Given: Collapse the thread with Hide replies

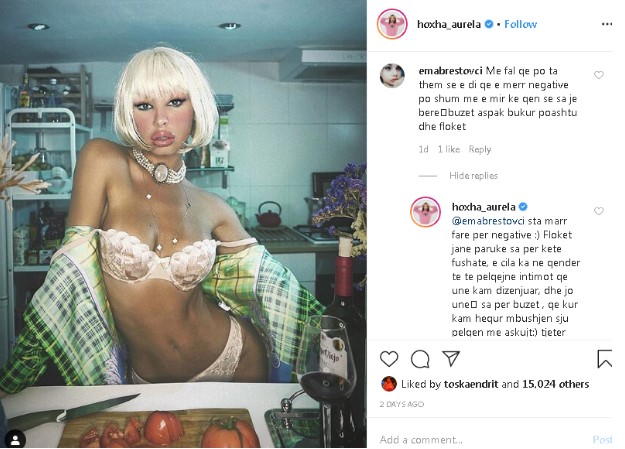Looking at the screenshot, I should coord(474,175).
